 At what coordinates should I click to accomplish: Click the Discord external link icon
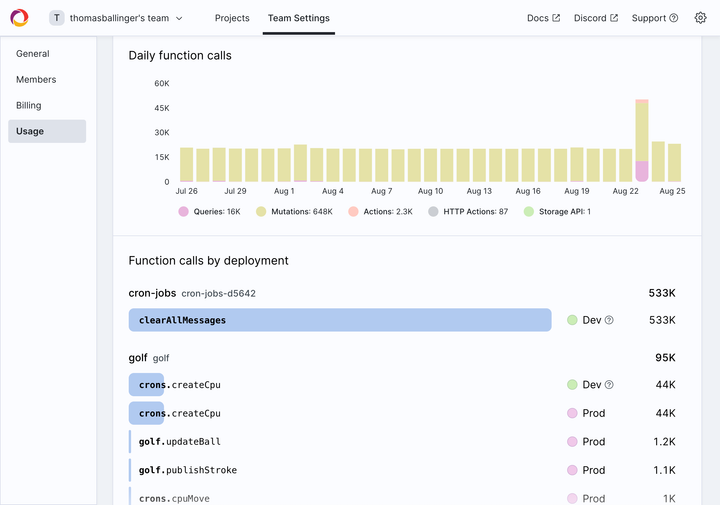tap(614, 18)
